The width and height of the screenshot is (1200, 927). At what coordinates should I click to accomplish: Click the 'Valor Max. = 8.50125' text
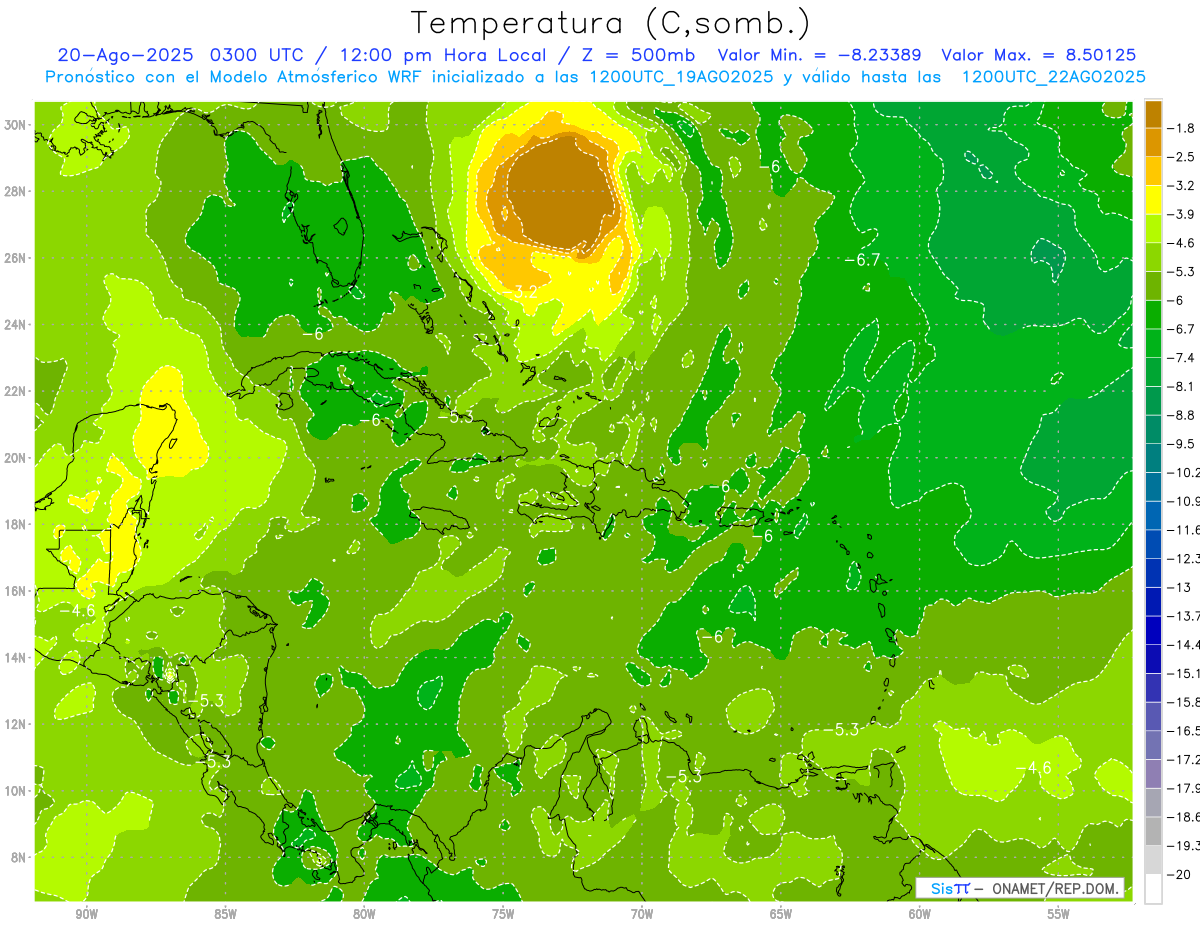click(1039, 55)
